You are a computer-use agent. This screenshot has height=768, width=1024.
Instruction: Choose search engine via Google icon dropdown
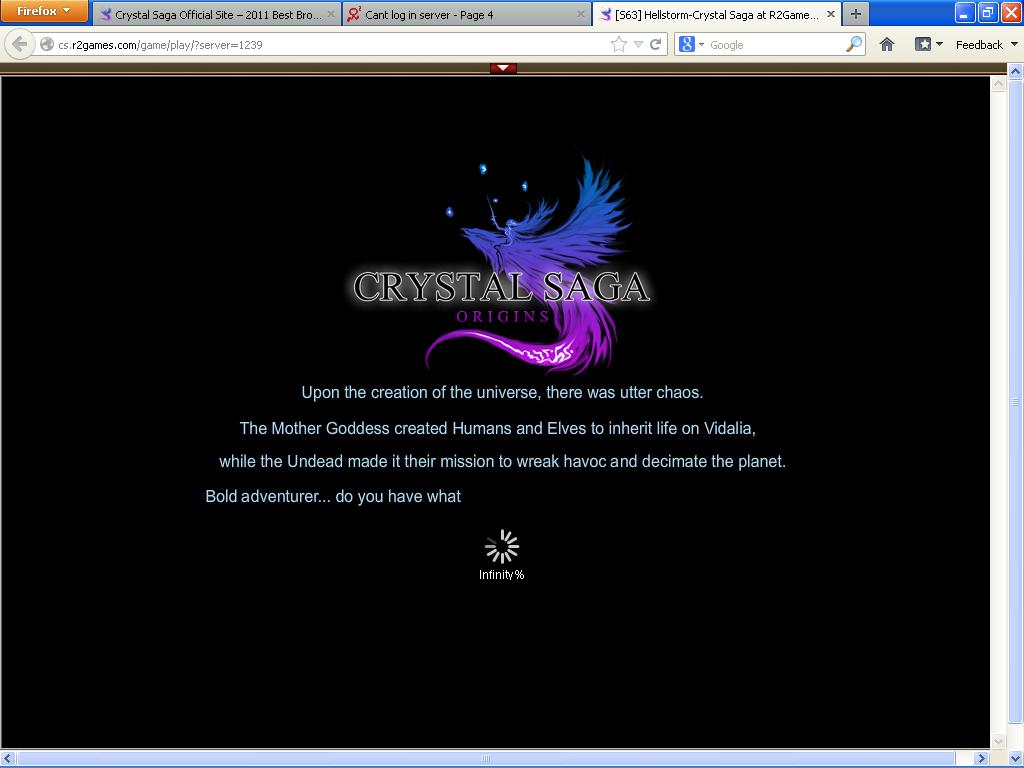point(691,44)
